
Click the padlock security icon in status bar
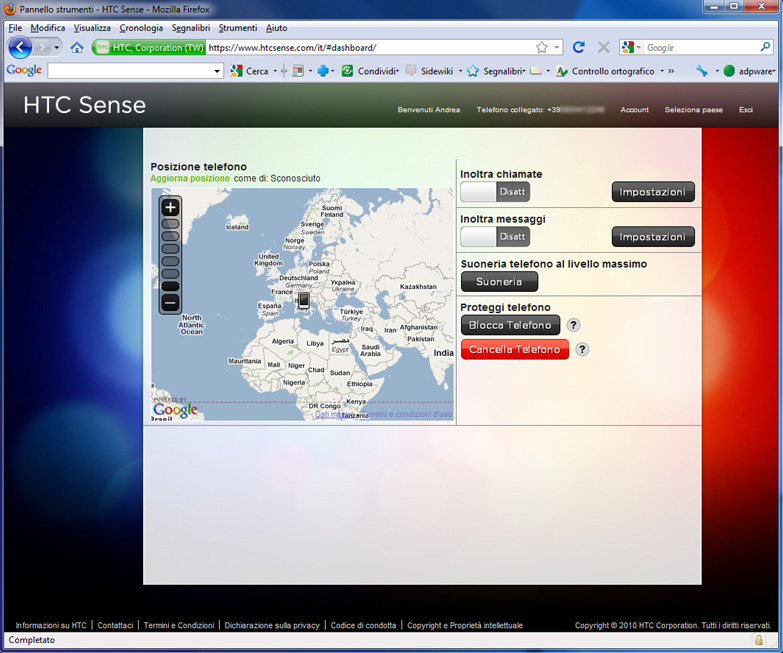[759, 640]
